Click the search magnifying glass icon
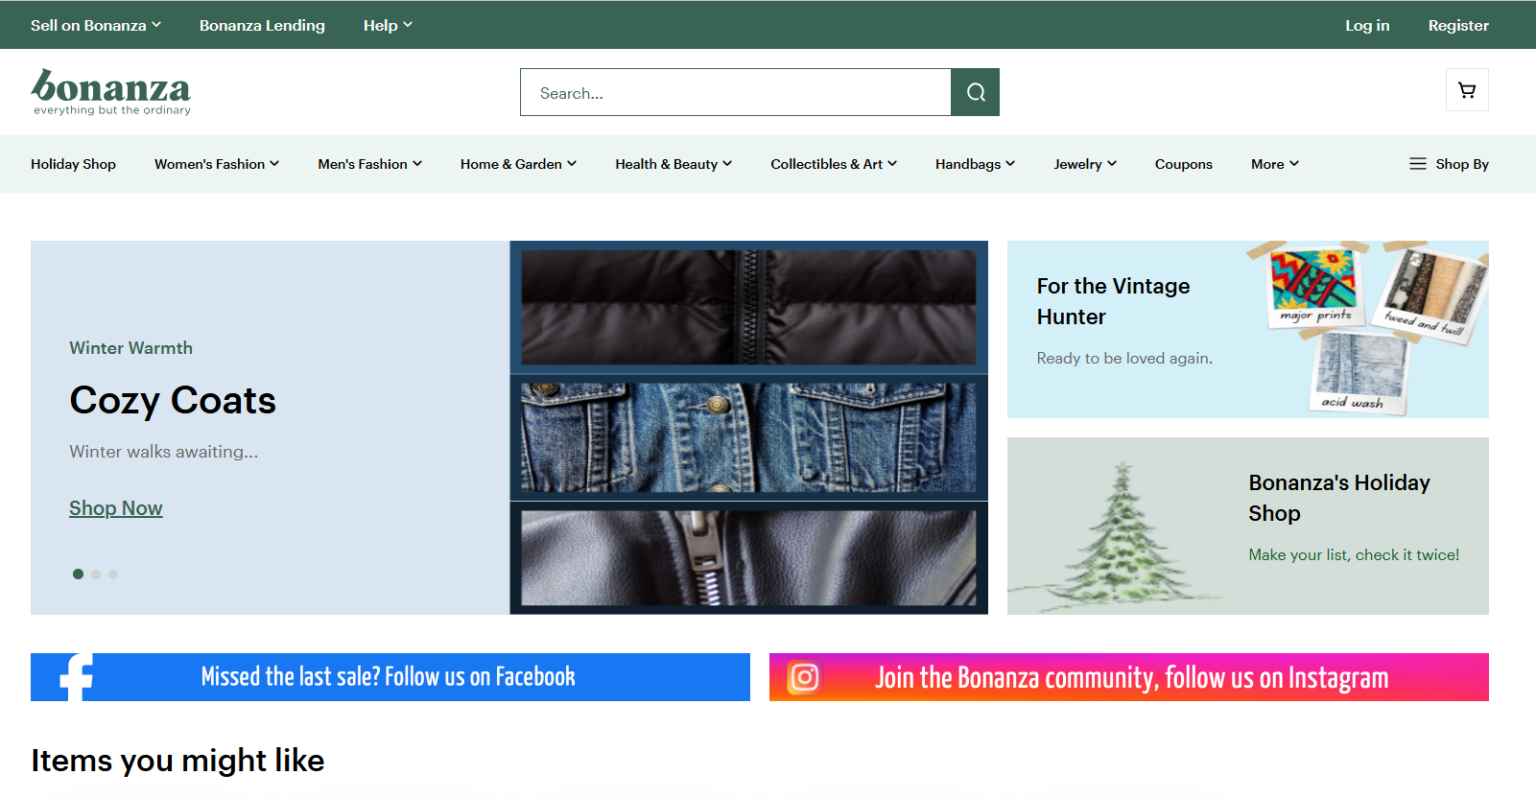 pos(974,91)
